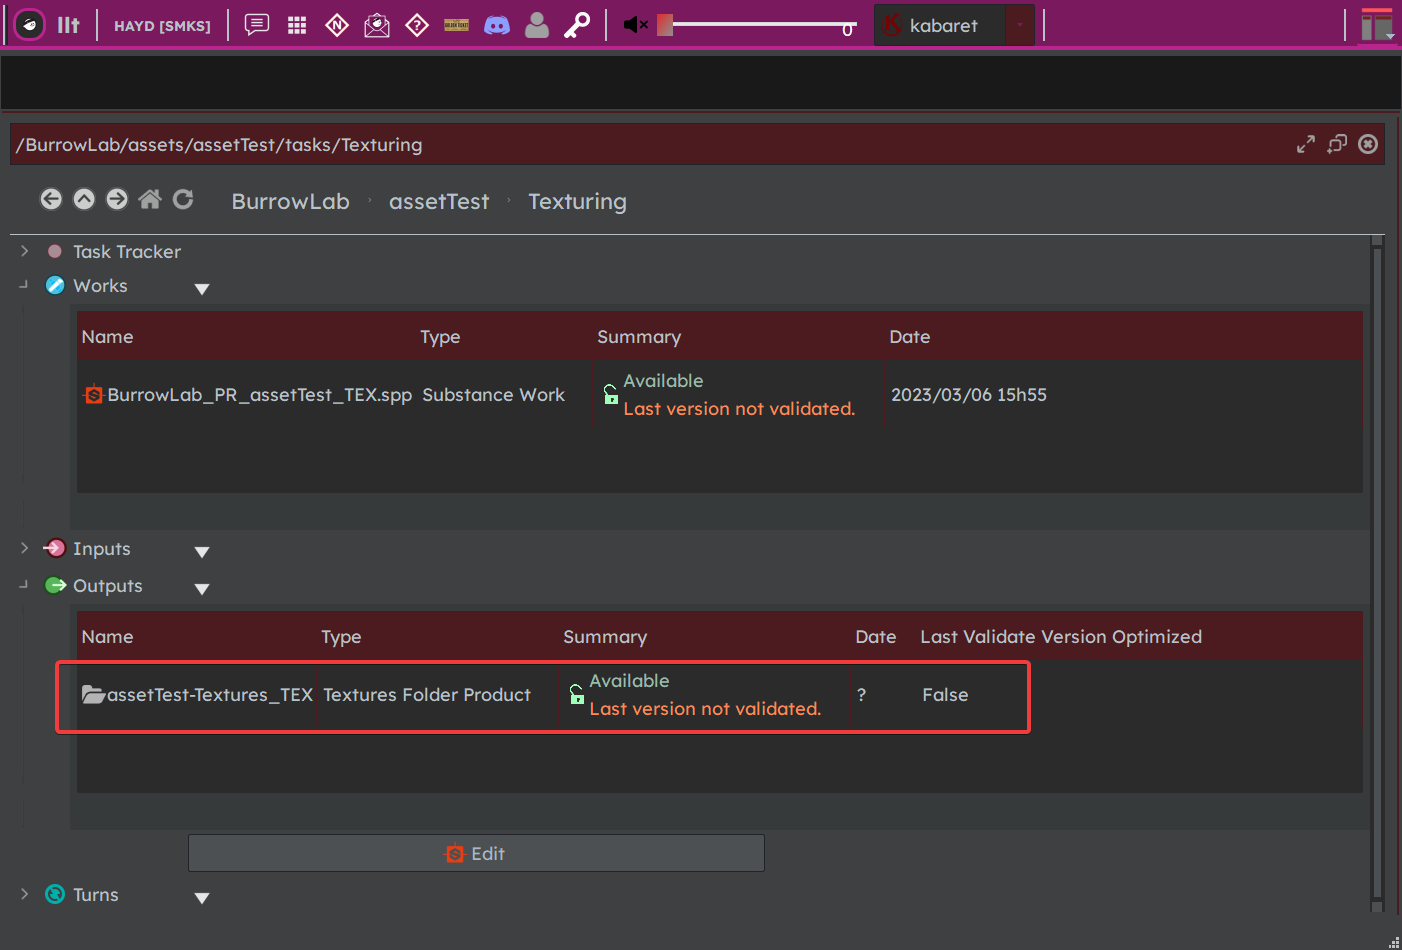Click the Textures Folder Product cell

click(x=427, y=695)
